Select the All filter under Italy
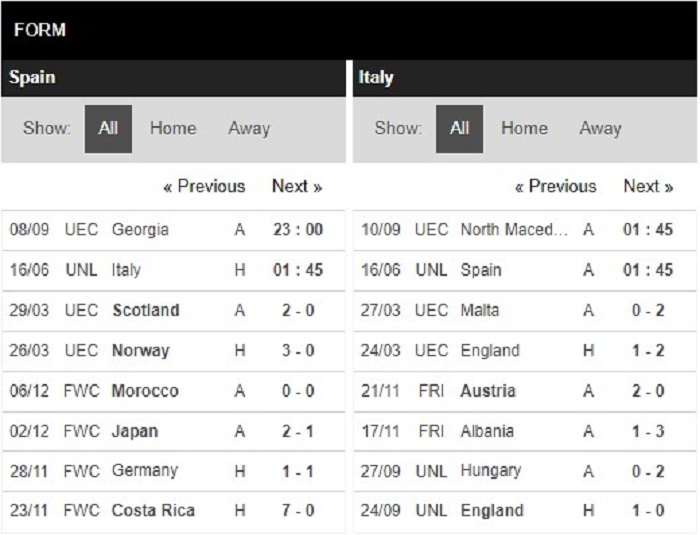The width and height of the screenshot is (700, 535). point(459,129)
